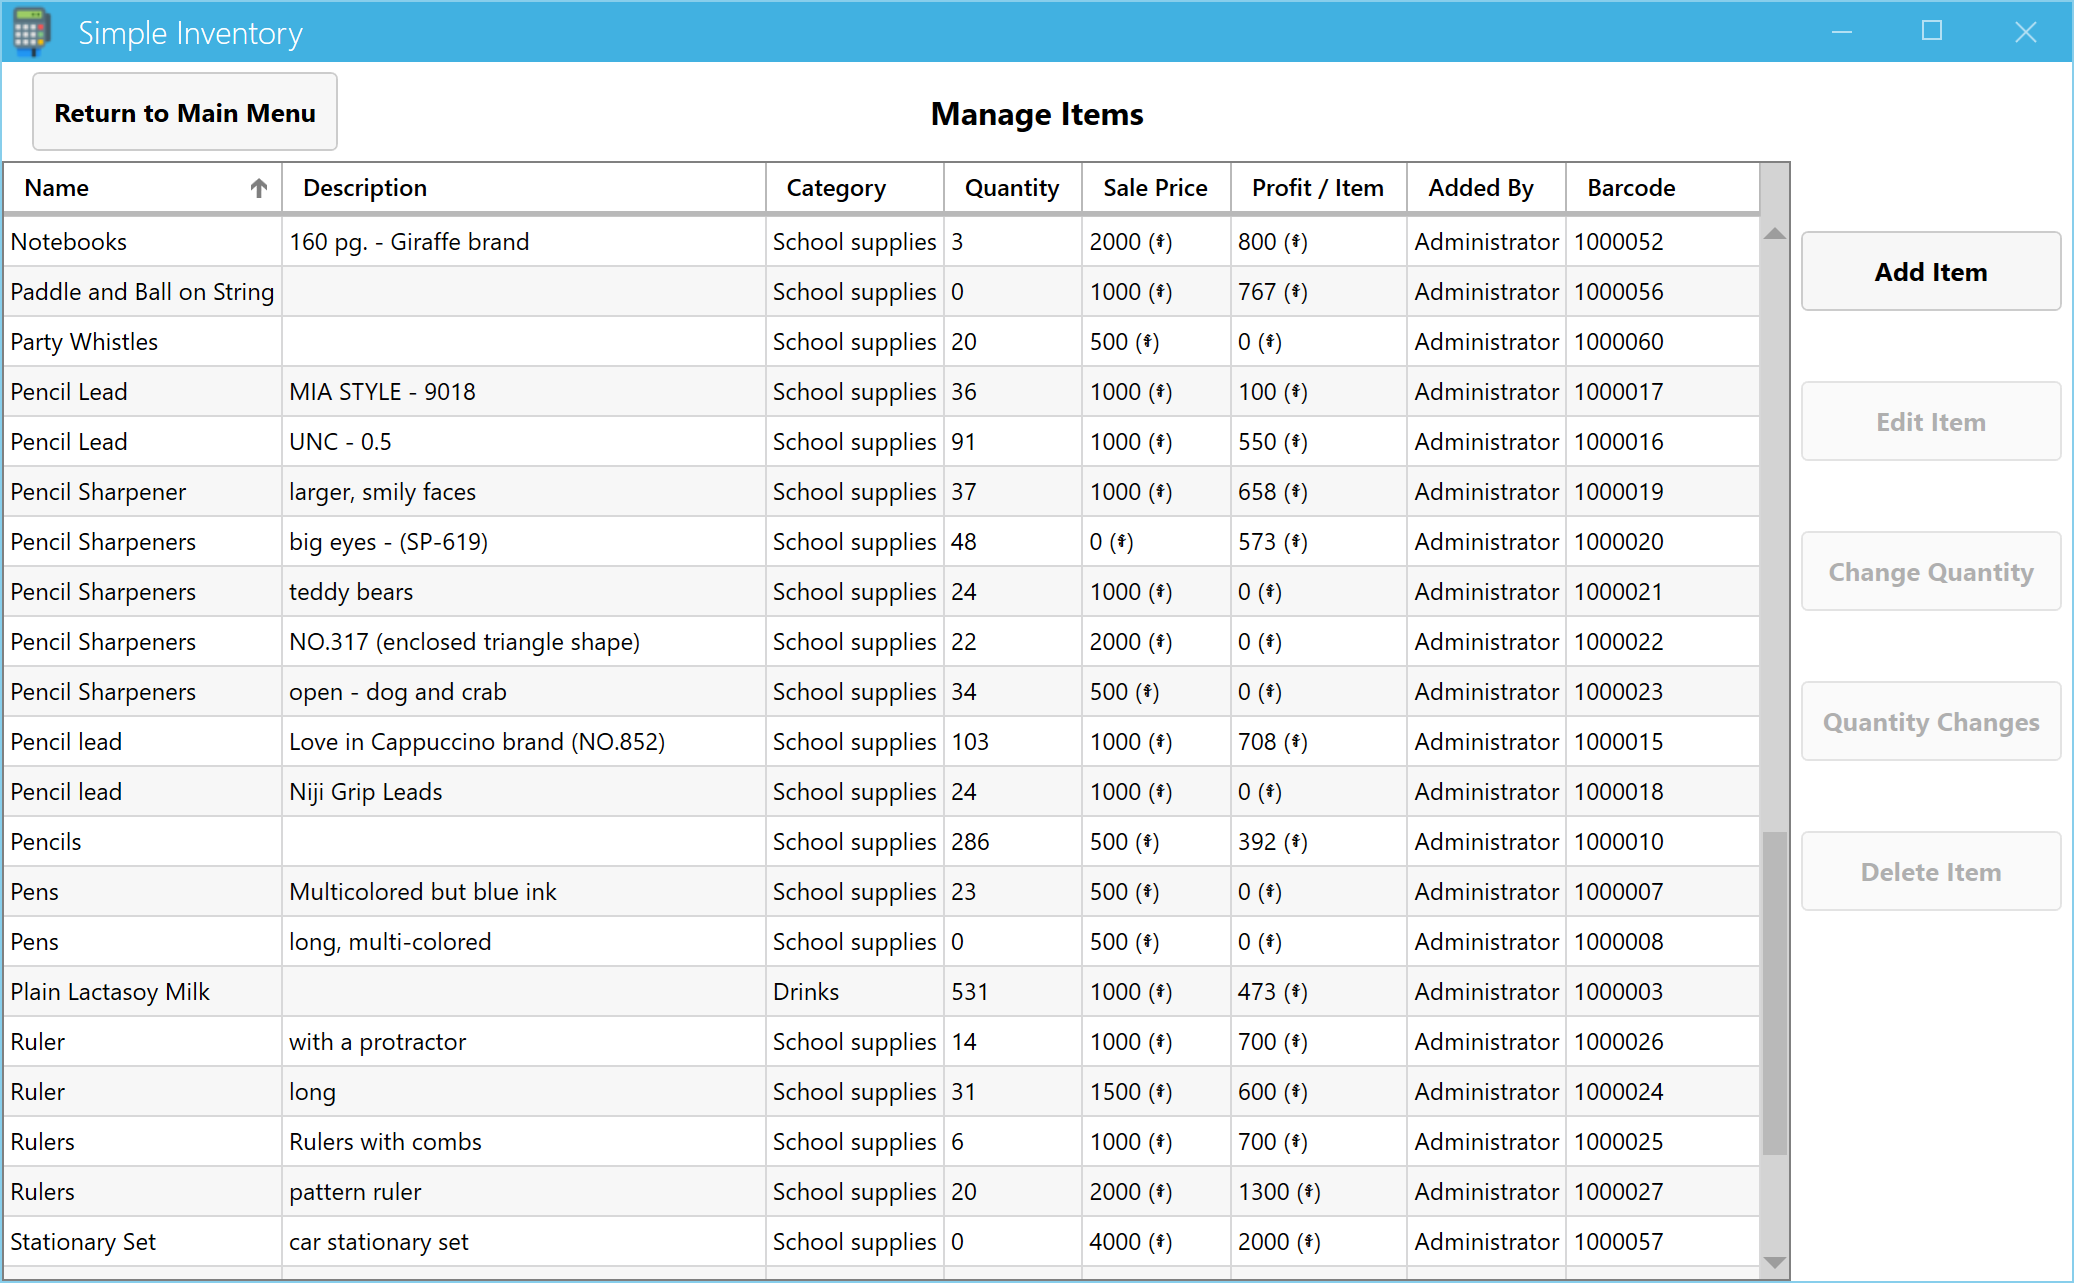Select the Stationary Set row
Image resolution: width=2074 pixels, height=1283 pixels.
[84, 1242]
